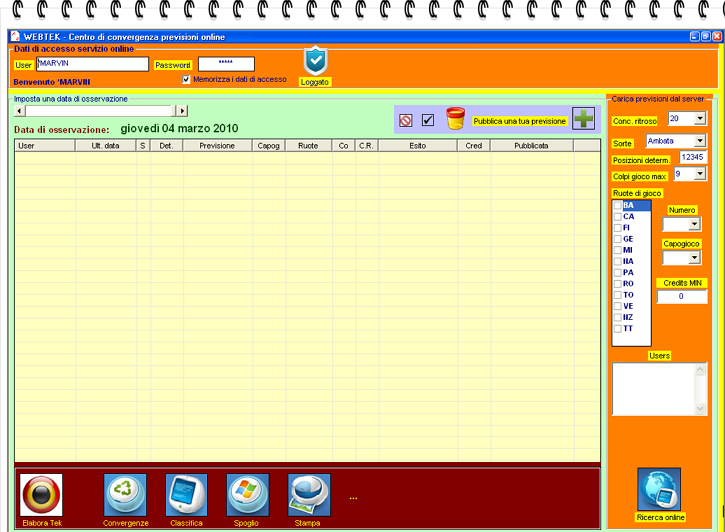Open the Capogioco dropdown
The width and height of the screenshot is (725, 532).
click(x=694, y=258)
